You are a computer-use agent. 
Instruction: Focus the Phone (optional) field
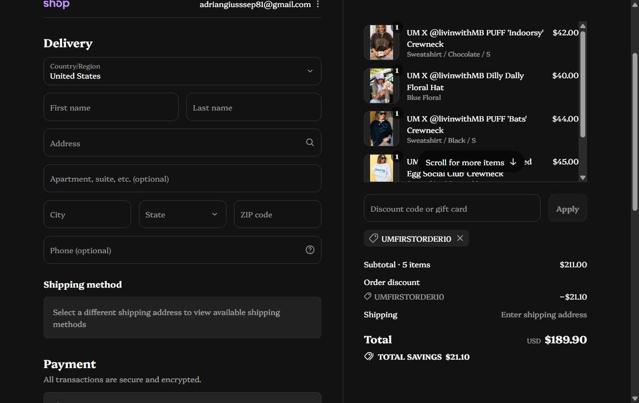[182, 250]
